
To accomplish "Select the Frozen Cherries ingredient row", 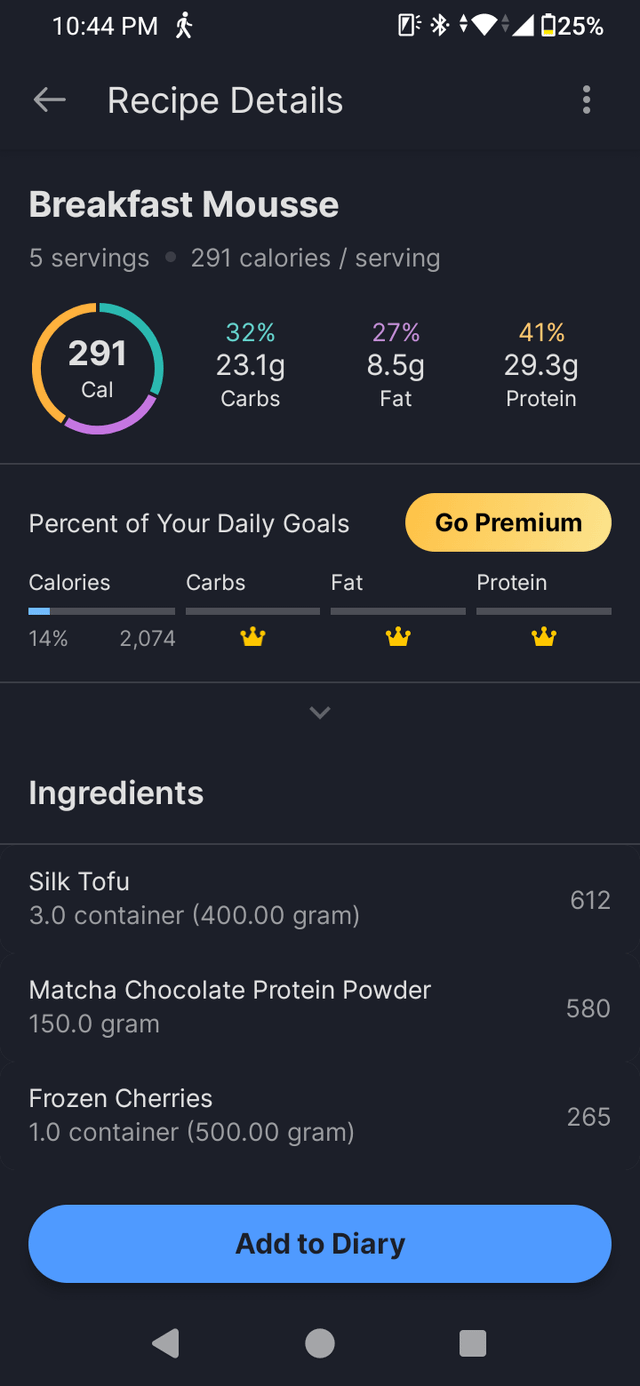I will coord(320,1115).
